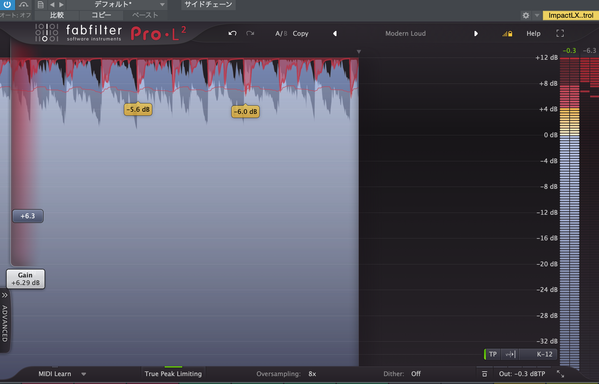Open the MIDI Learn dropdown arrow

(x=84, y=374)
